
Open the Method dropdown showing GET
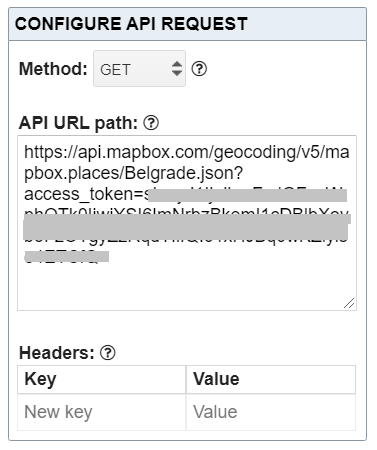click(139, 69)
